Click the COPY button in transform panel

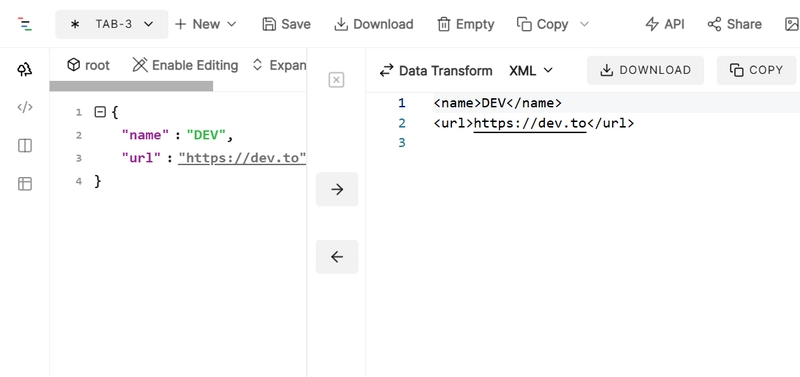[x=756, y=70]
